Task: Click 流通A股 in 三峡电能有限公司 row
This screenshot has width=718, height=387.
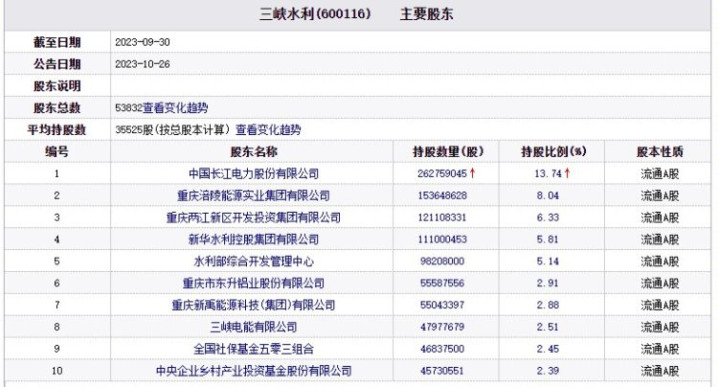Action: pos(660,327)
